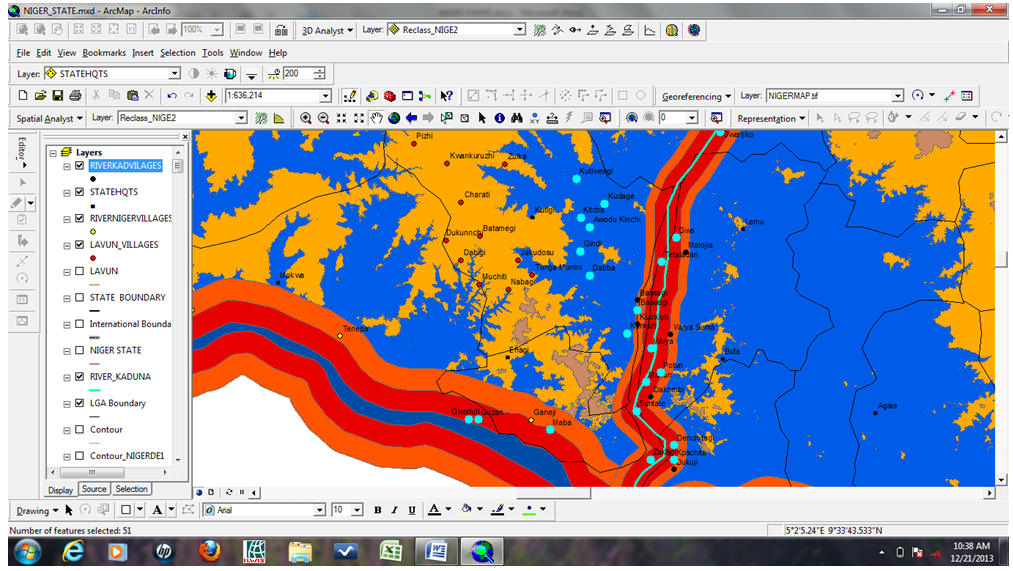Click the font color swatch
Viewport: 1013px width, 571px height.
click(434, 510)
